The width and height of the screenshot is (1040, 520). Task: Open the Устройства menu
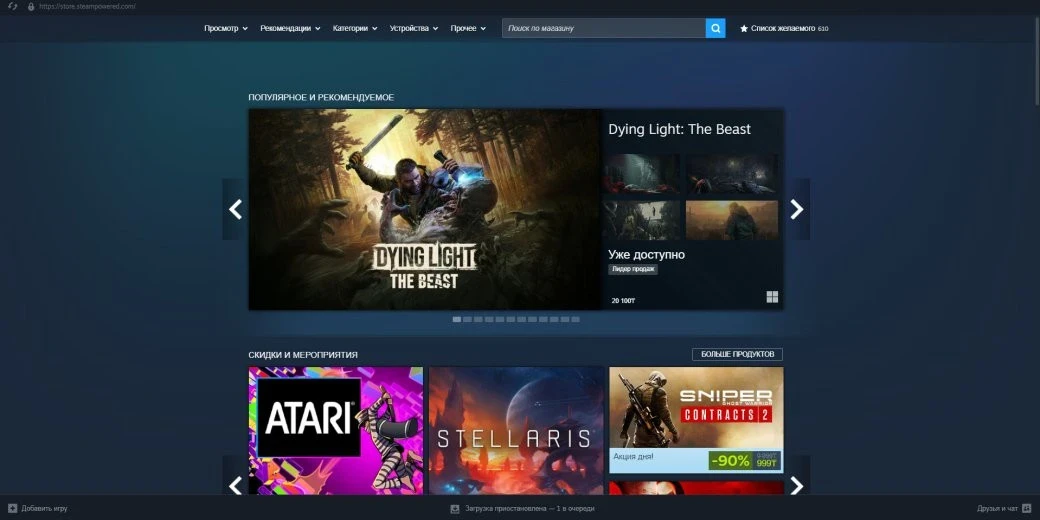[414, 28]
